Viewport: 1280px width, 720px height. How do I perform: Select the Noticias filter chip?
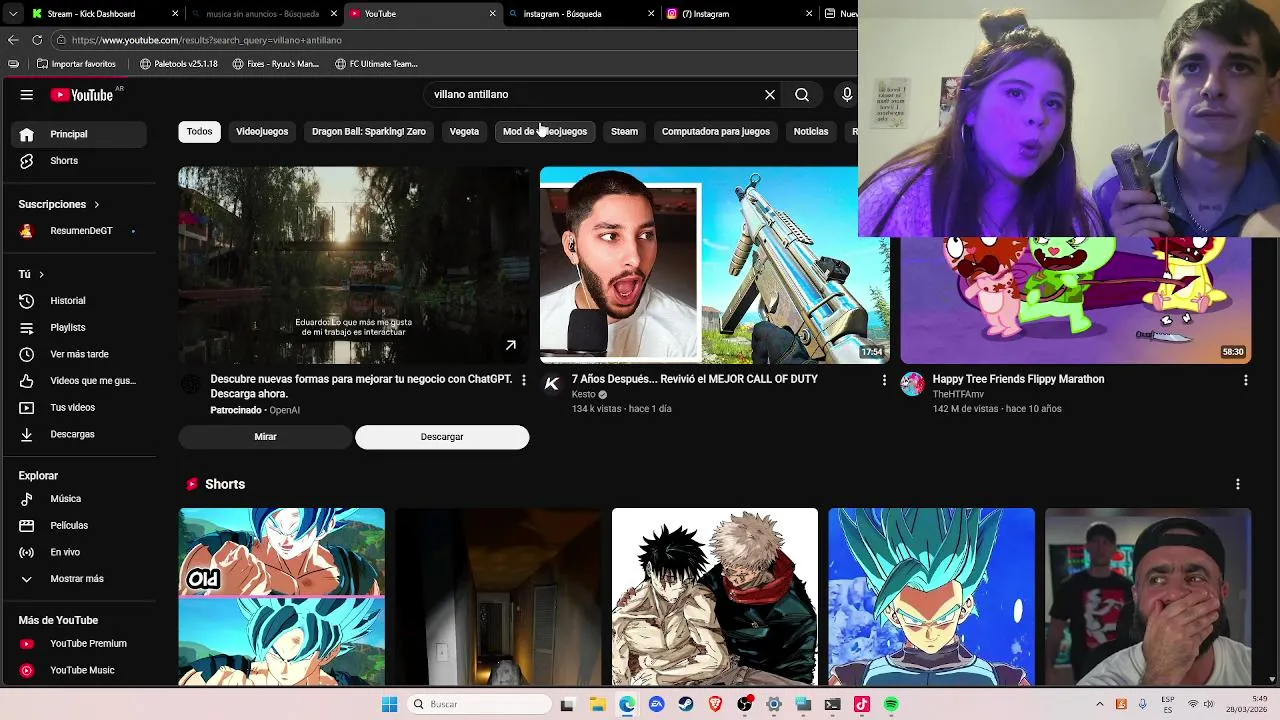[x=810, y=132]
